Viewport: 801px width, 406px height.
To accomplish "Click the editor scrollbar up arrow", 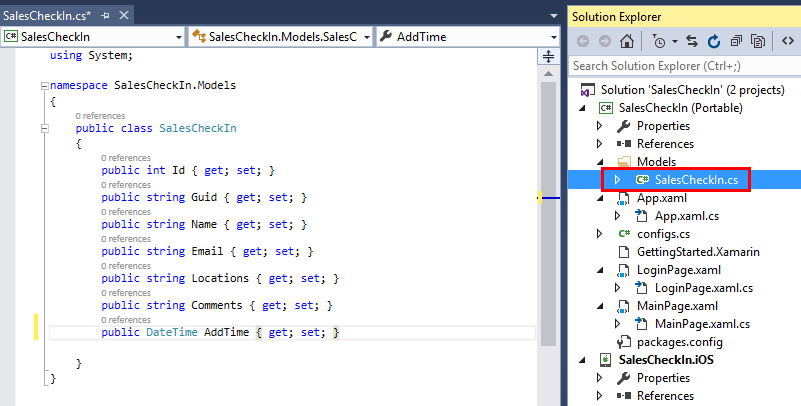I will pyautogui.click(x=548, y=74).
